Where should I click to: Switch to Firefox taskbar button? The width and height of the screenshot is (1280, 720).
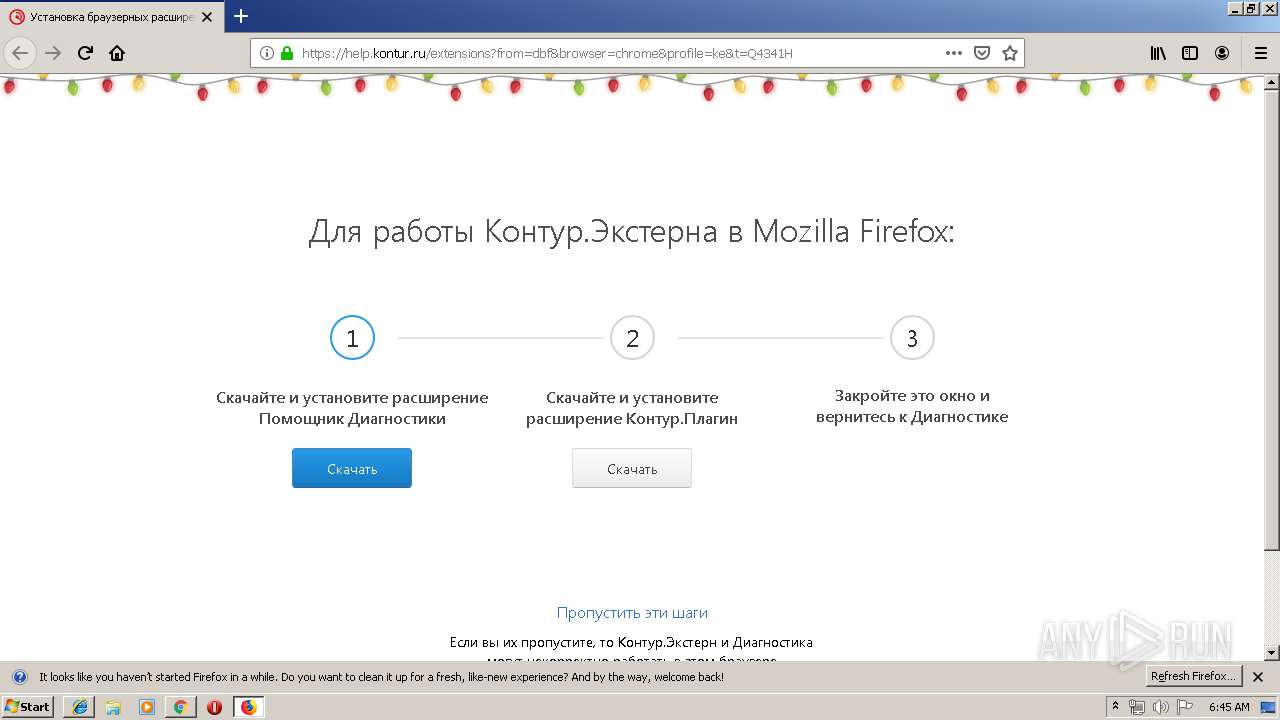248,707
